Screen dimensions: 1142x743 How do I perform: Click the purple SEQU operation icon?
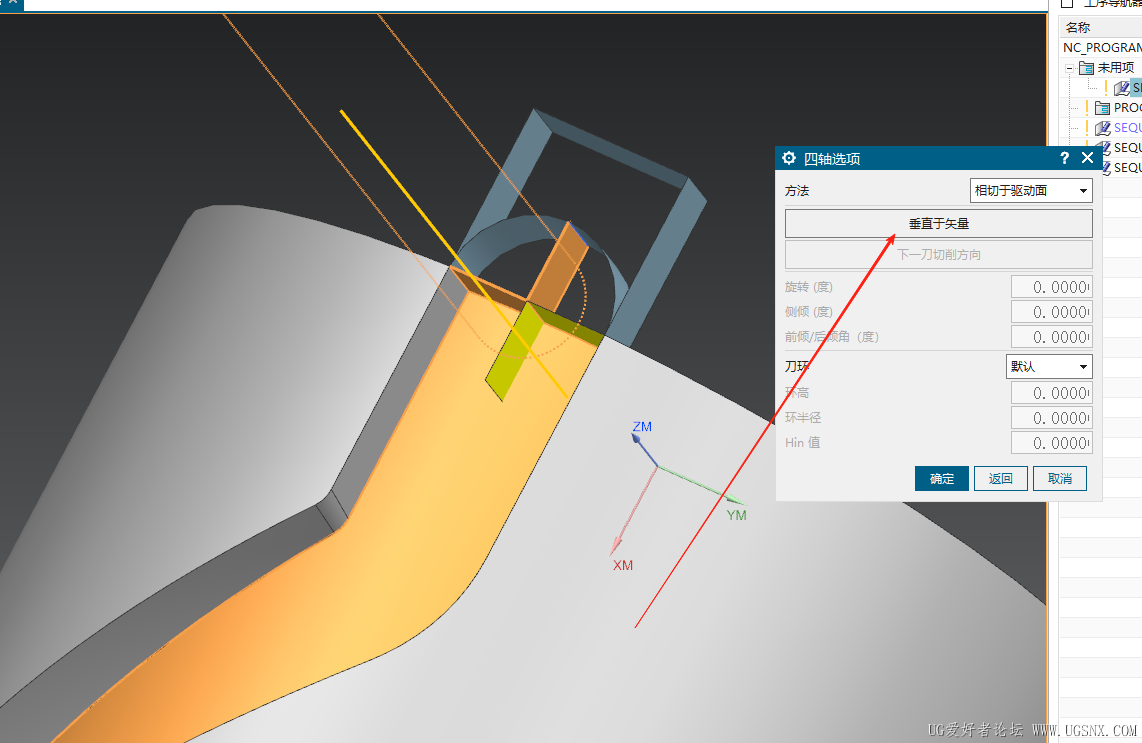point(1103,128)
